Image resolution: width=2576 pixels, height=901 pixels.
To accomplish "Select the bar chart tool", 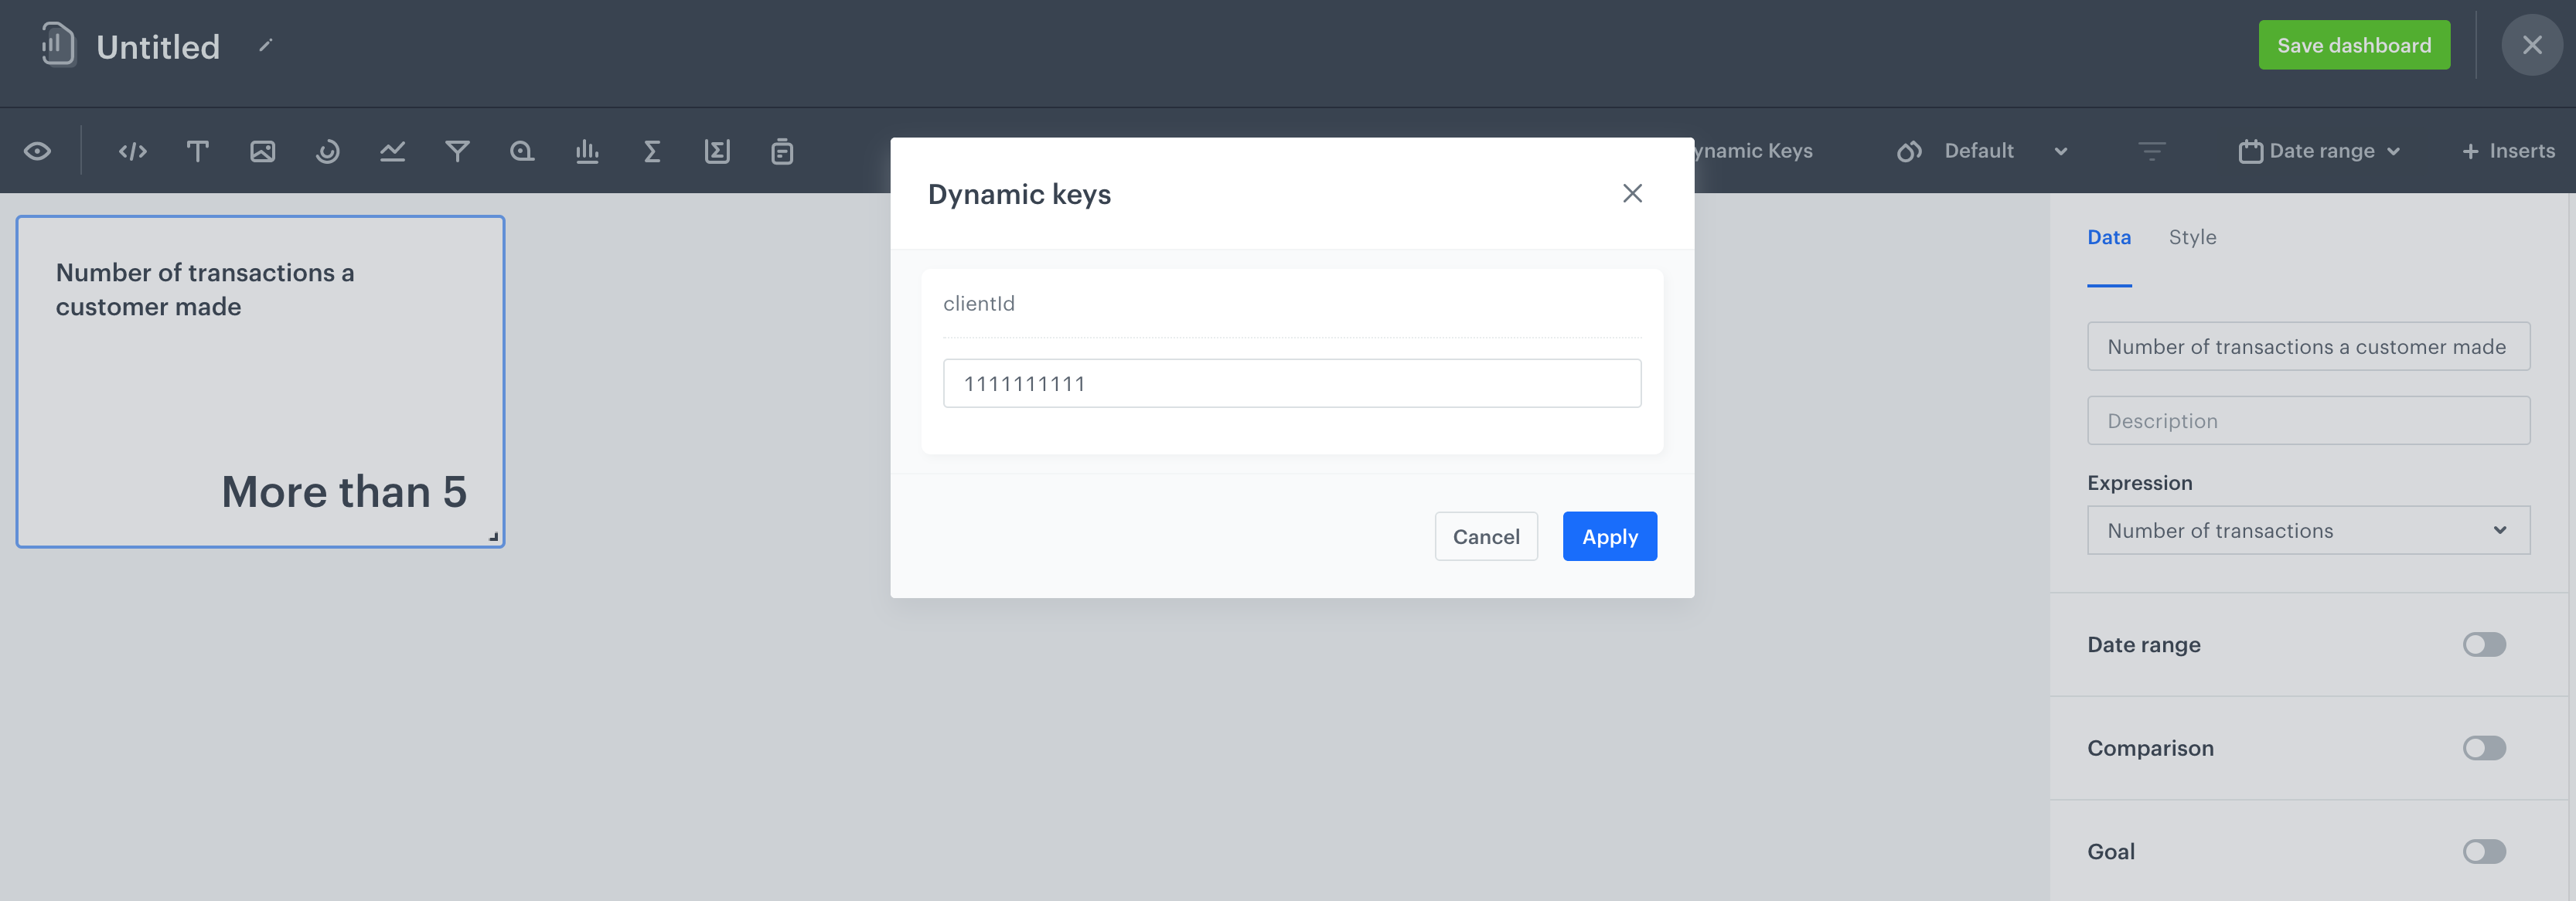I will [587, 151].
